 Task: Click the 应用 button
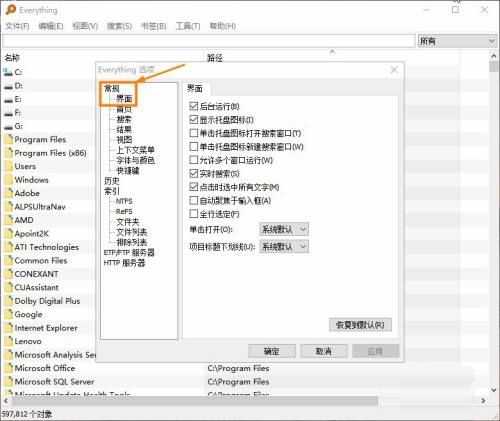[x=375, y=351]
